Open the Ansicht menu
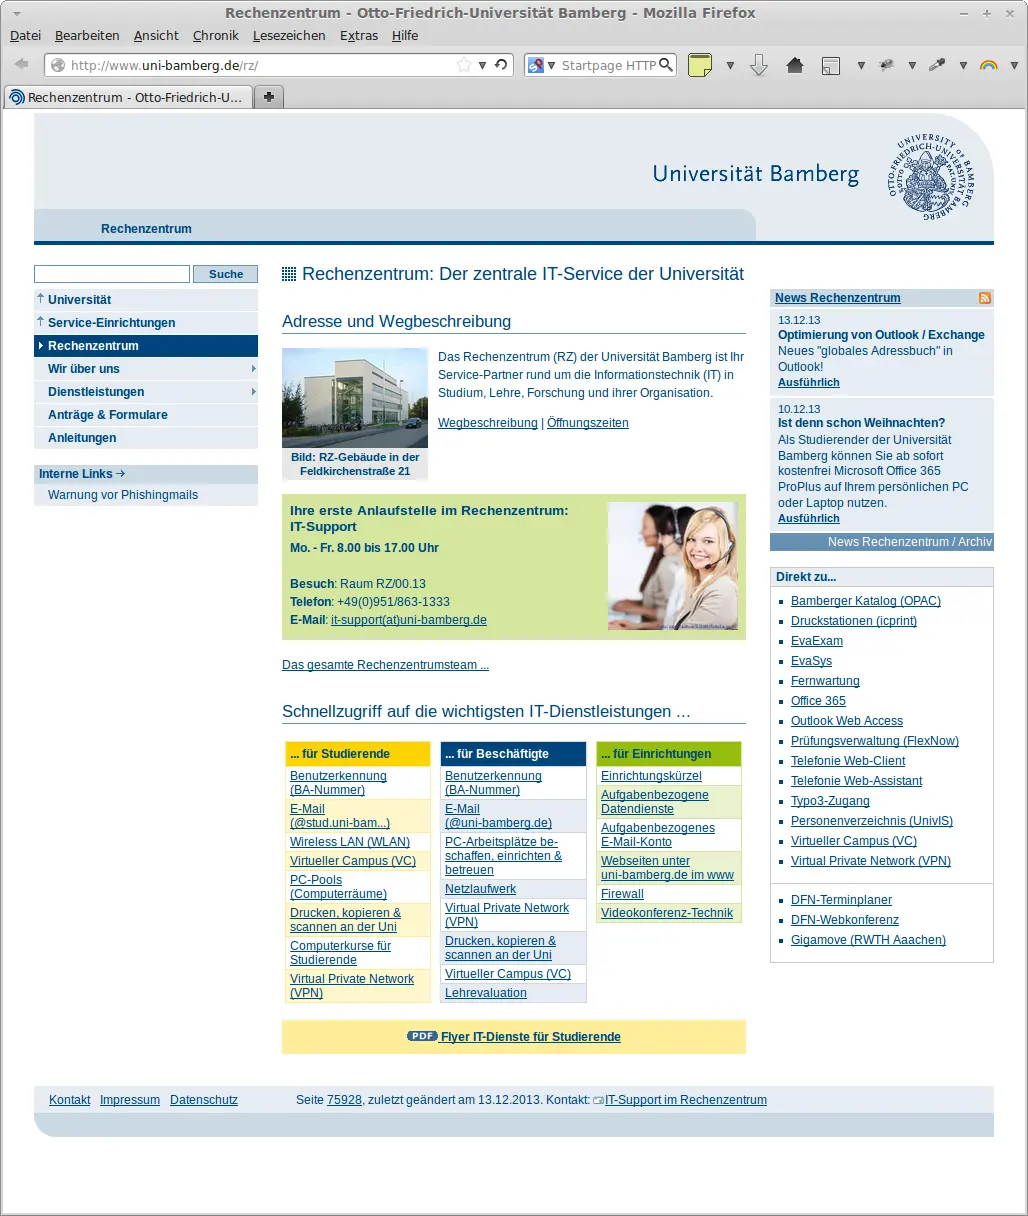Screen dimensions: 1028x1216 pyautogui.click(x=156, y=35)
